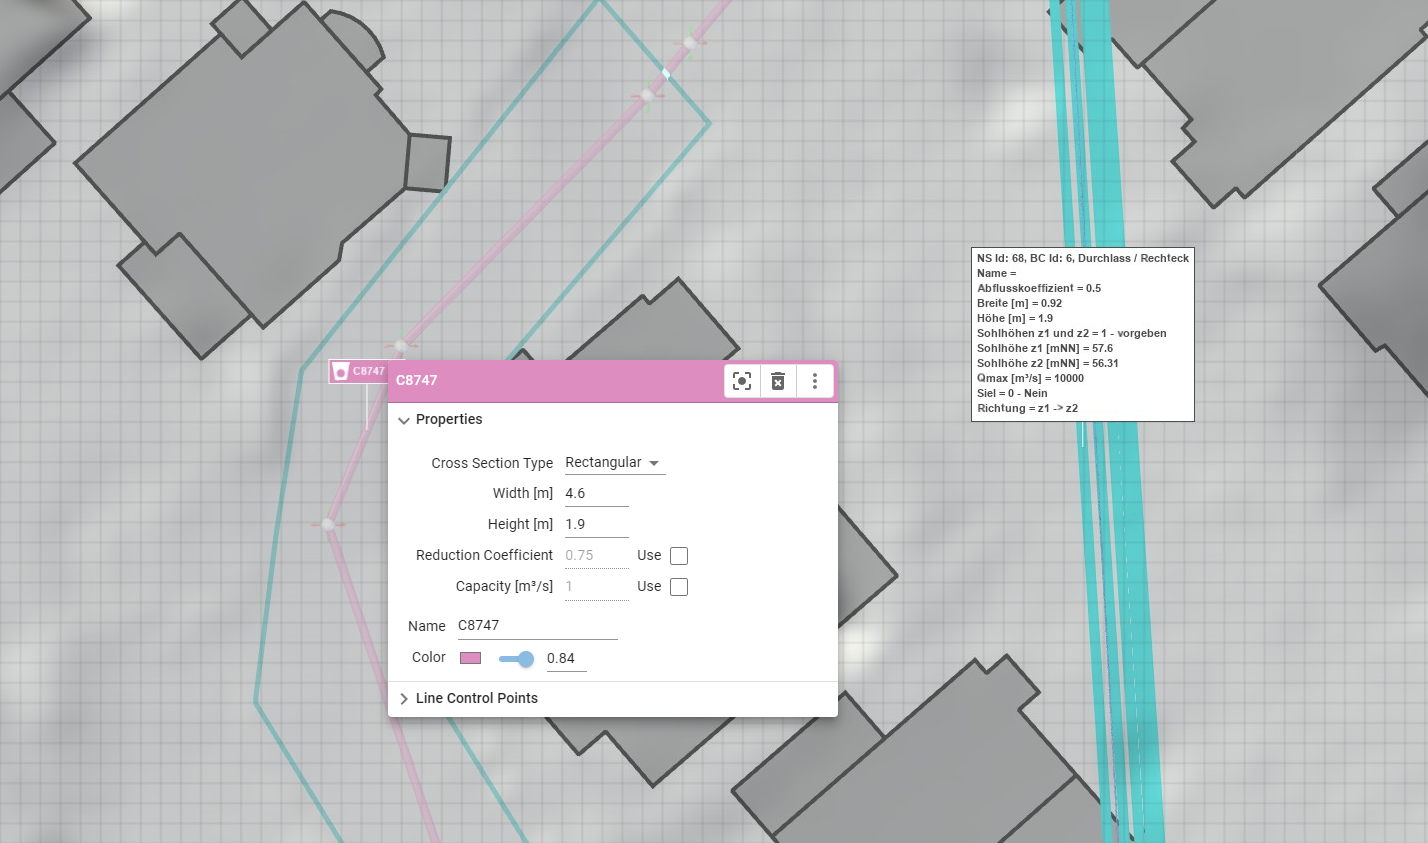Click the pink Color swatch
This screenshot has width=1428, height=843.
470,658
